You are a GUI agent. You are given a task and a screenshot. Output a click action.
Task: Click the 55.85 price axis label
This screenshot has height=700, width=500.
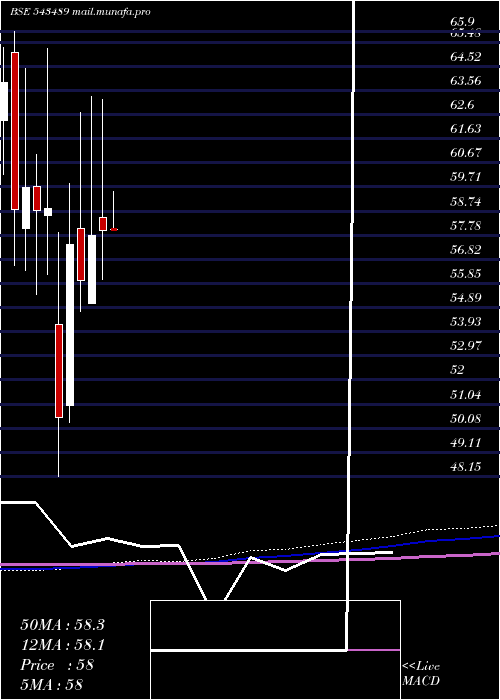tap(466, 274)
